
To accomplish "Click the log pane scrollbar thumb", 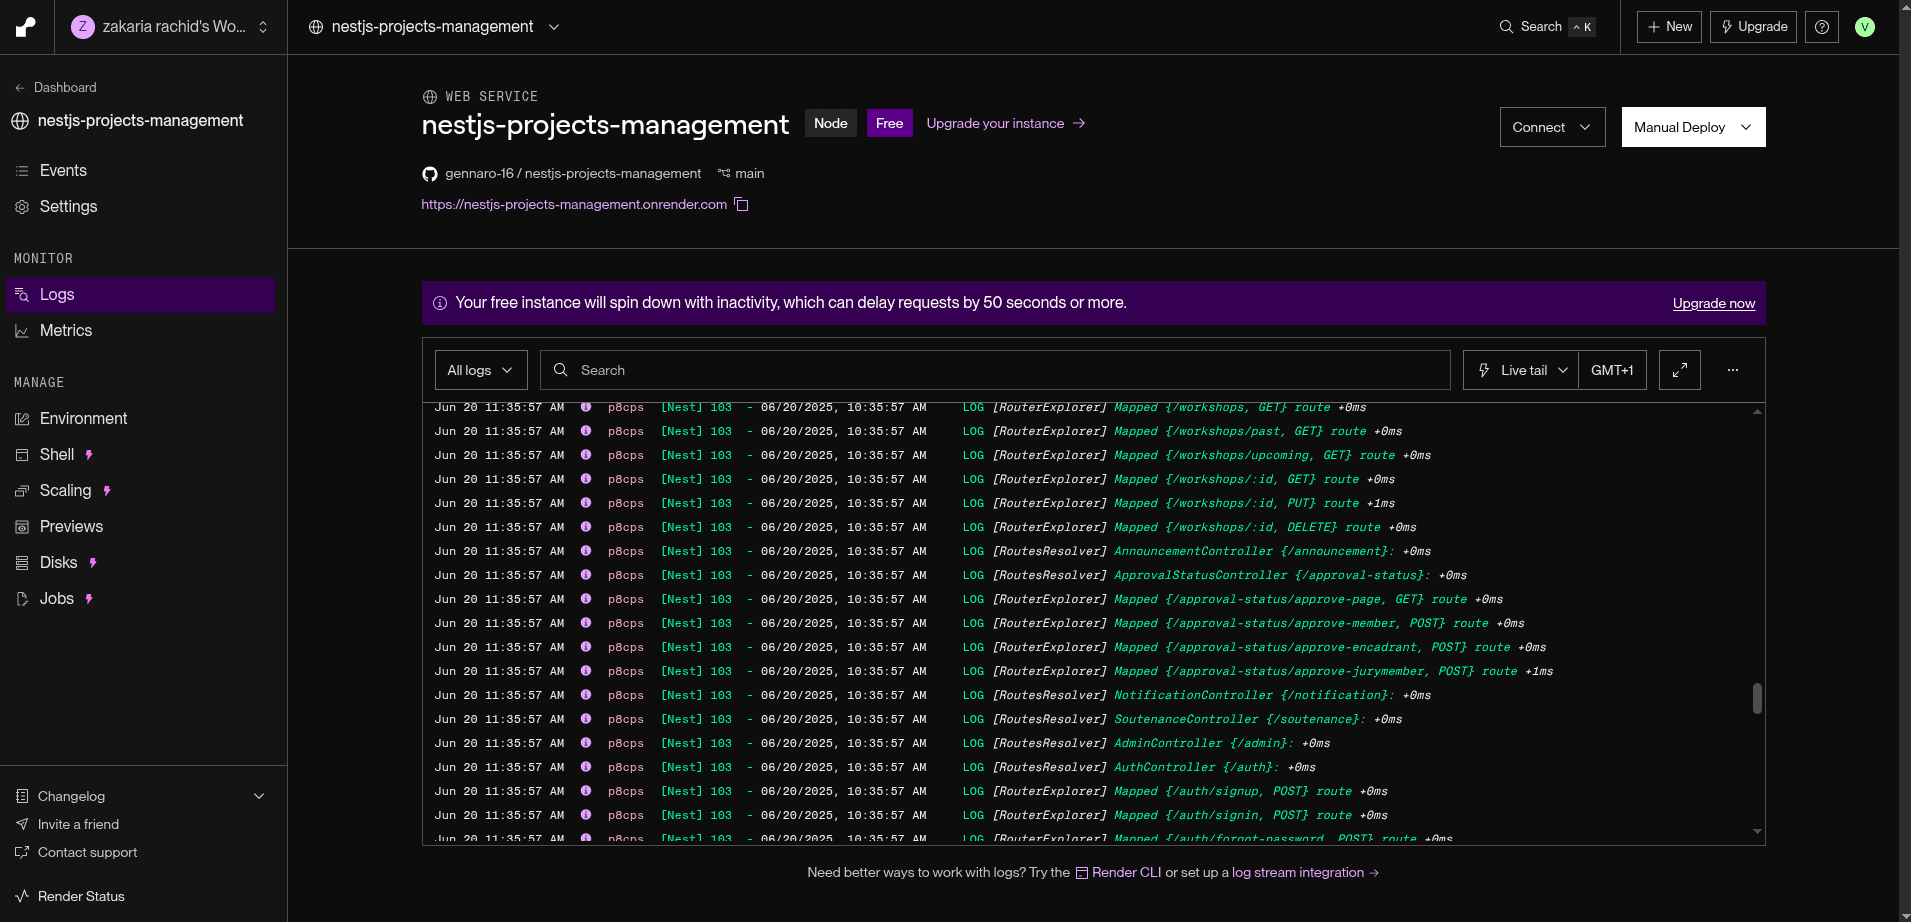I will coord(1757,698).
